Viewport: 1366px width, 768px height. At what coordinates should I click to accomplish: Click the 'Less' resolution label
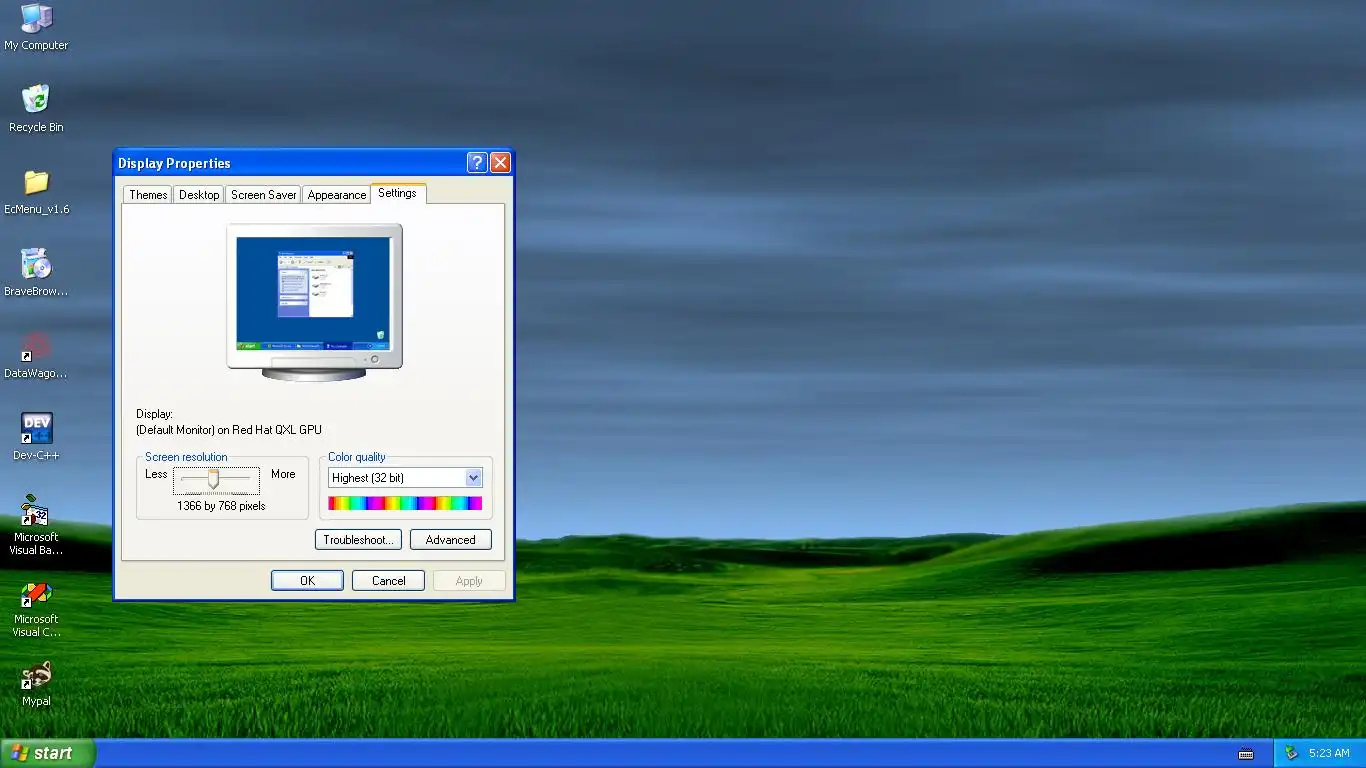point(156,474)
